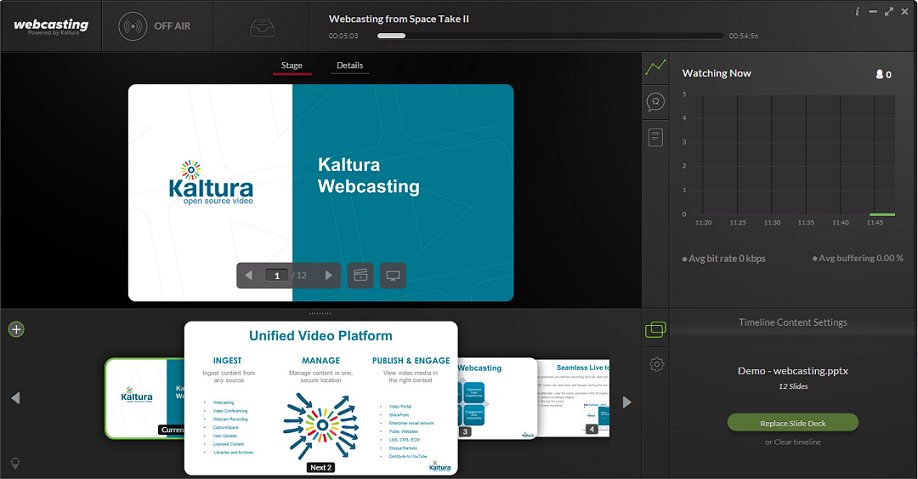Open the notes document panel

click(x=656, y=138)
